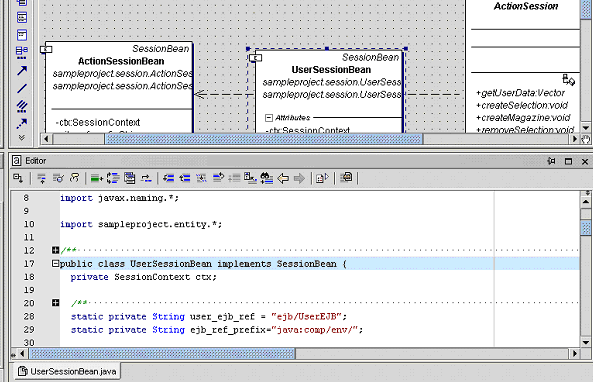Viewport: 593px width, 382px height.
Task: Click the class icon on UserSessionBean box
Action: click(256, 58)
